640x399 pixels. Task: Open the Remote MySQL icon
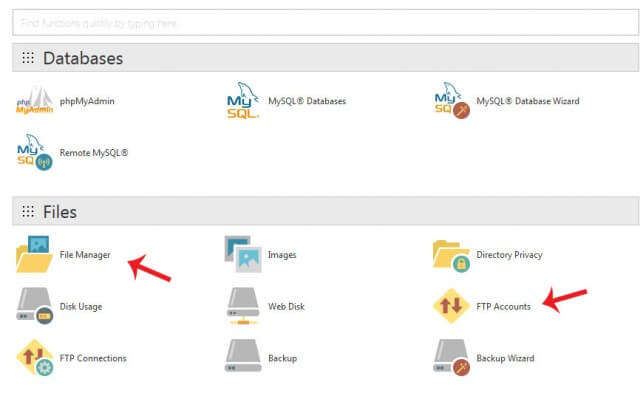tap(35, 152)
